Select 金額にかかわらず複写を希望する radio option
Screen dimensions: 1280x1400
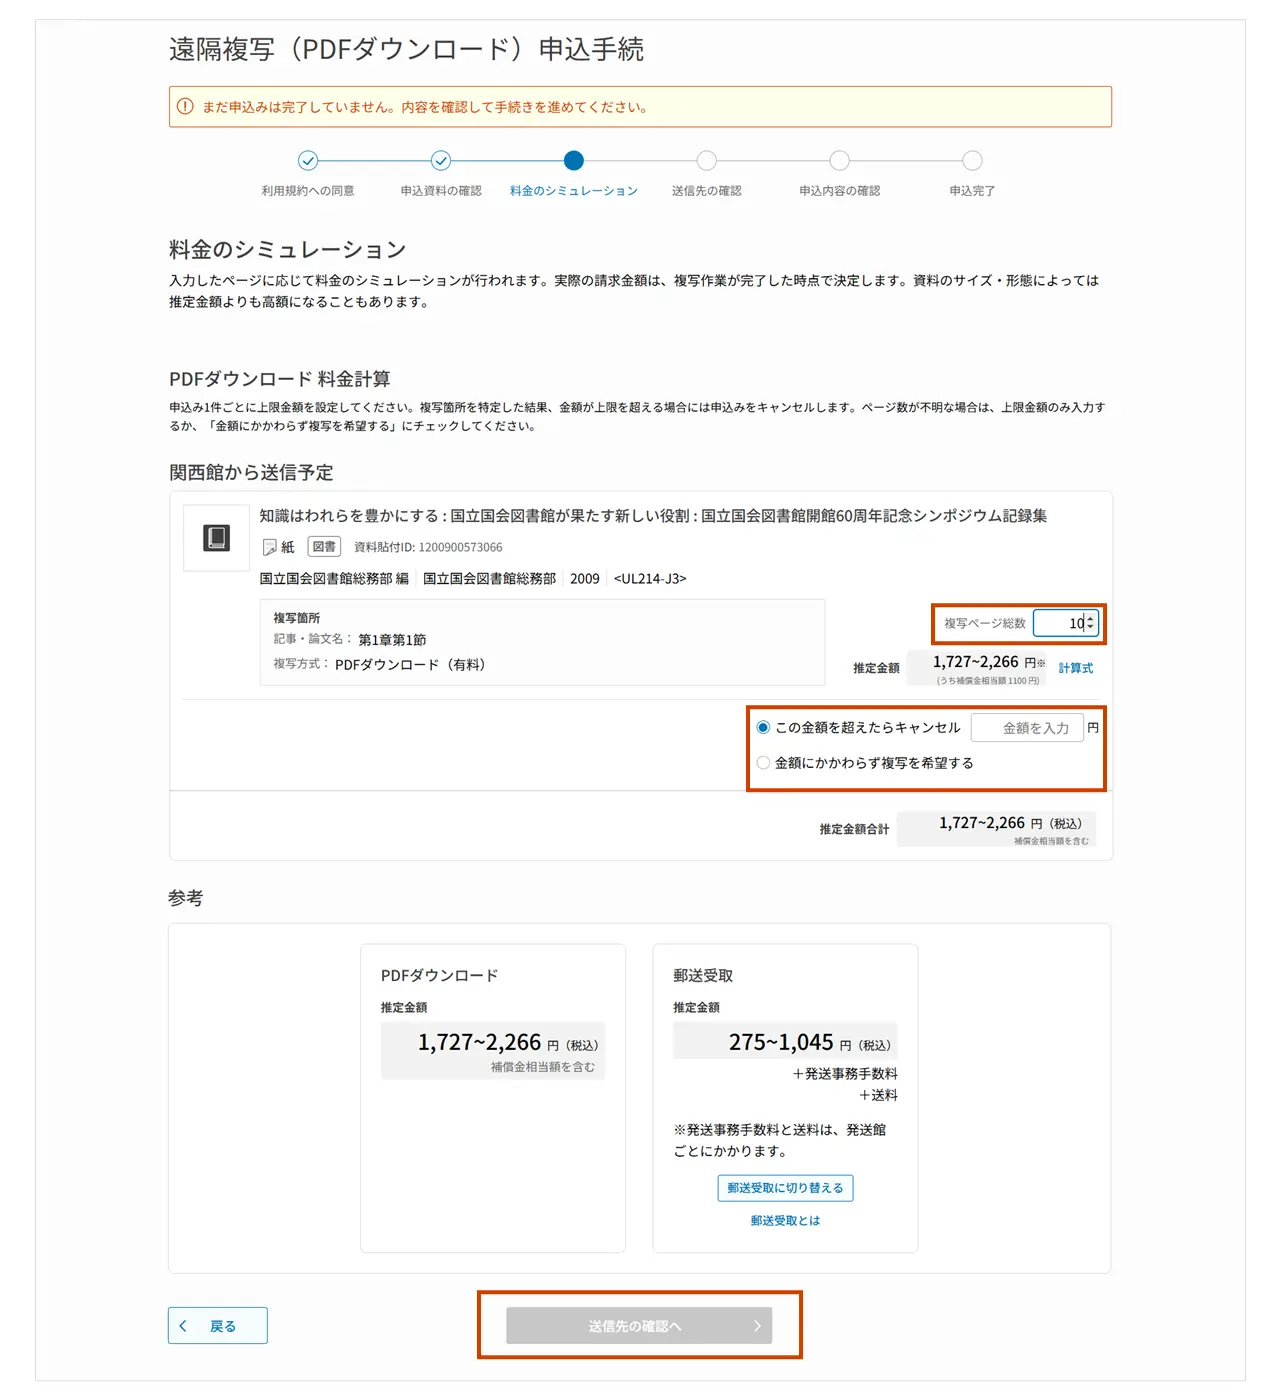coord(764,763)
